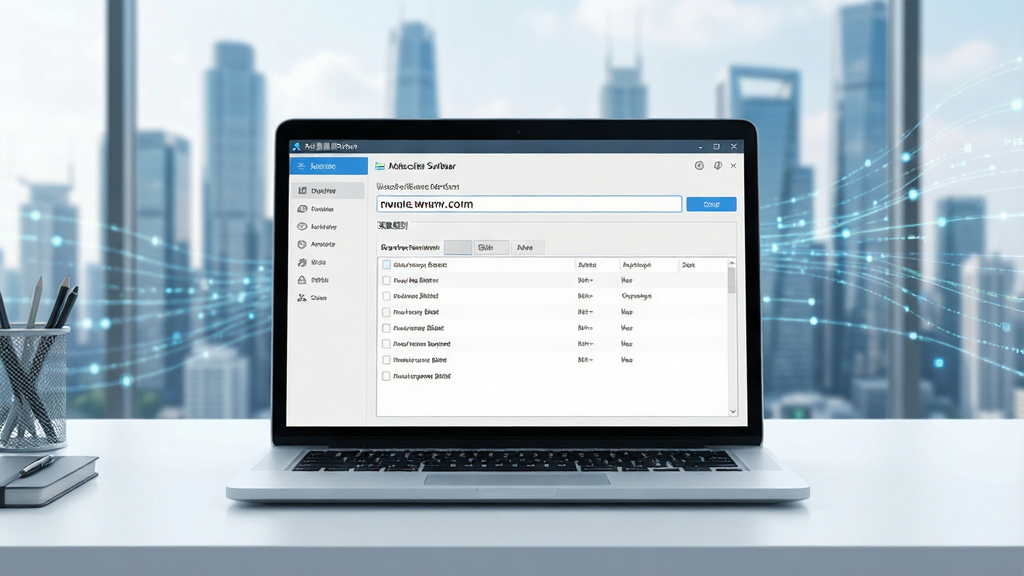This screenshot has height=576, width=1024.
Task: Click the circular icon in the panel header
Action: point(699,166)
